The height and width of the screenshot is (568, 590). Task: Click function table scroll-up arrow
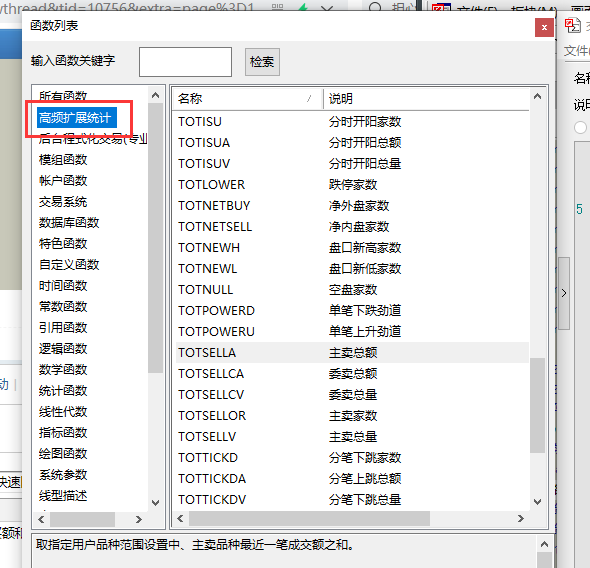pos(538,96)
